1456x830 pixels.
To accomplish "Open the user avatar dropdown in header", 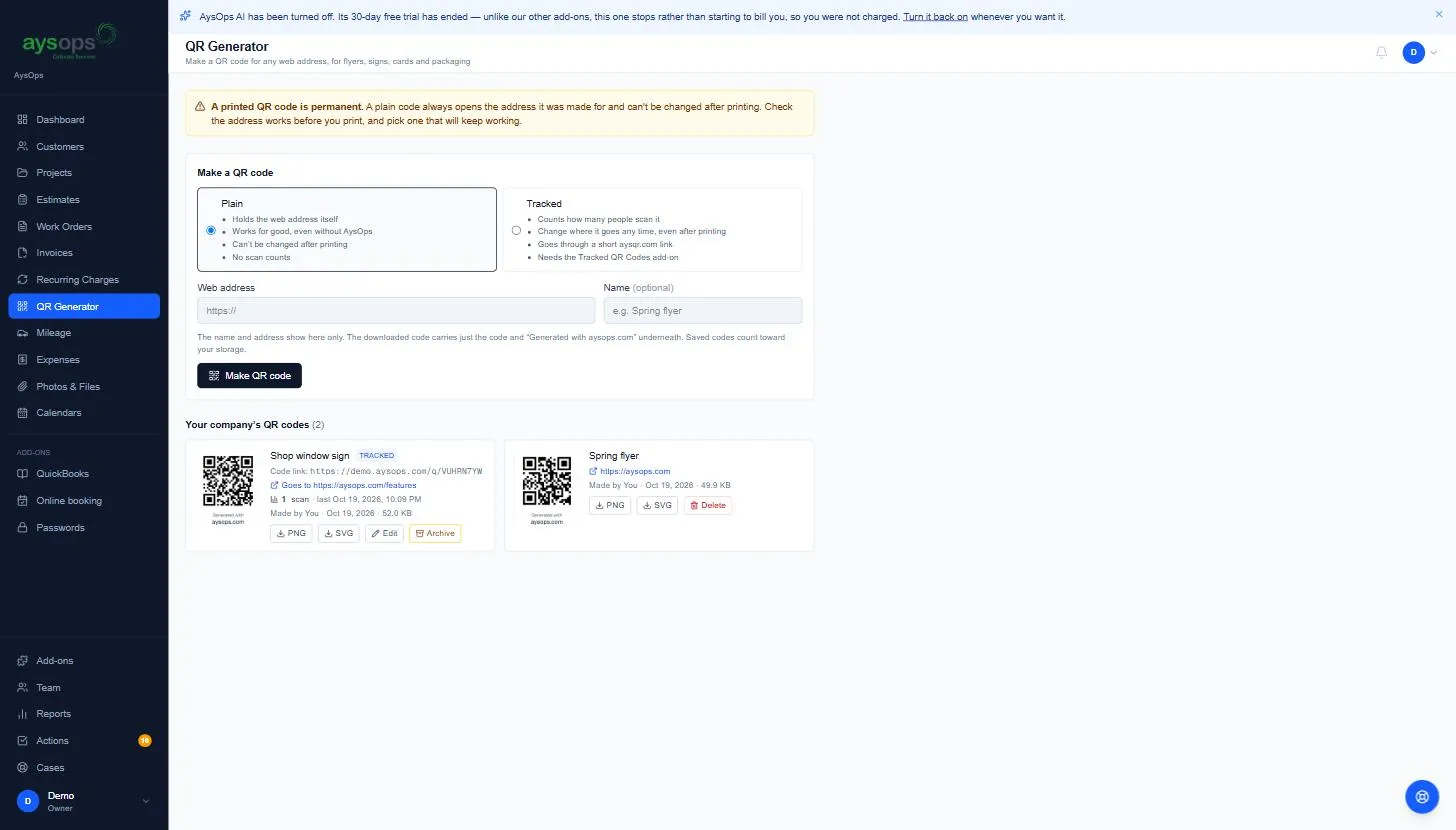I will 1419,53.
